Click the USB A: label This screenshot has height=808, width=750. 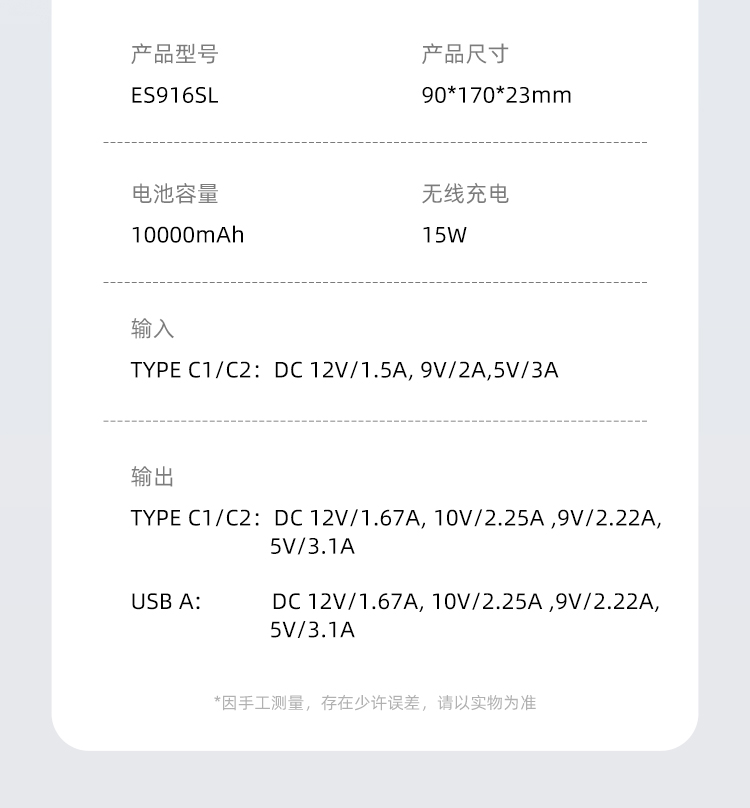pyautogui.click(x=166, y=602)
